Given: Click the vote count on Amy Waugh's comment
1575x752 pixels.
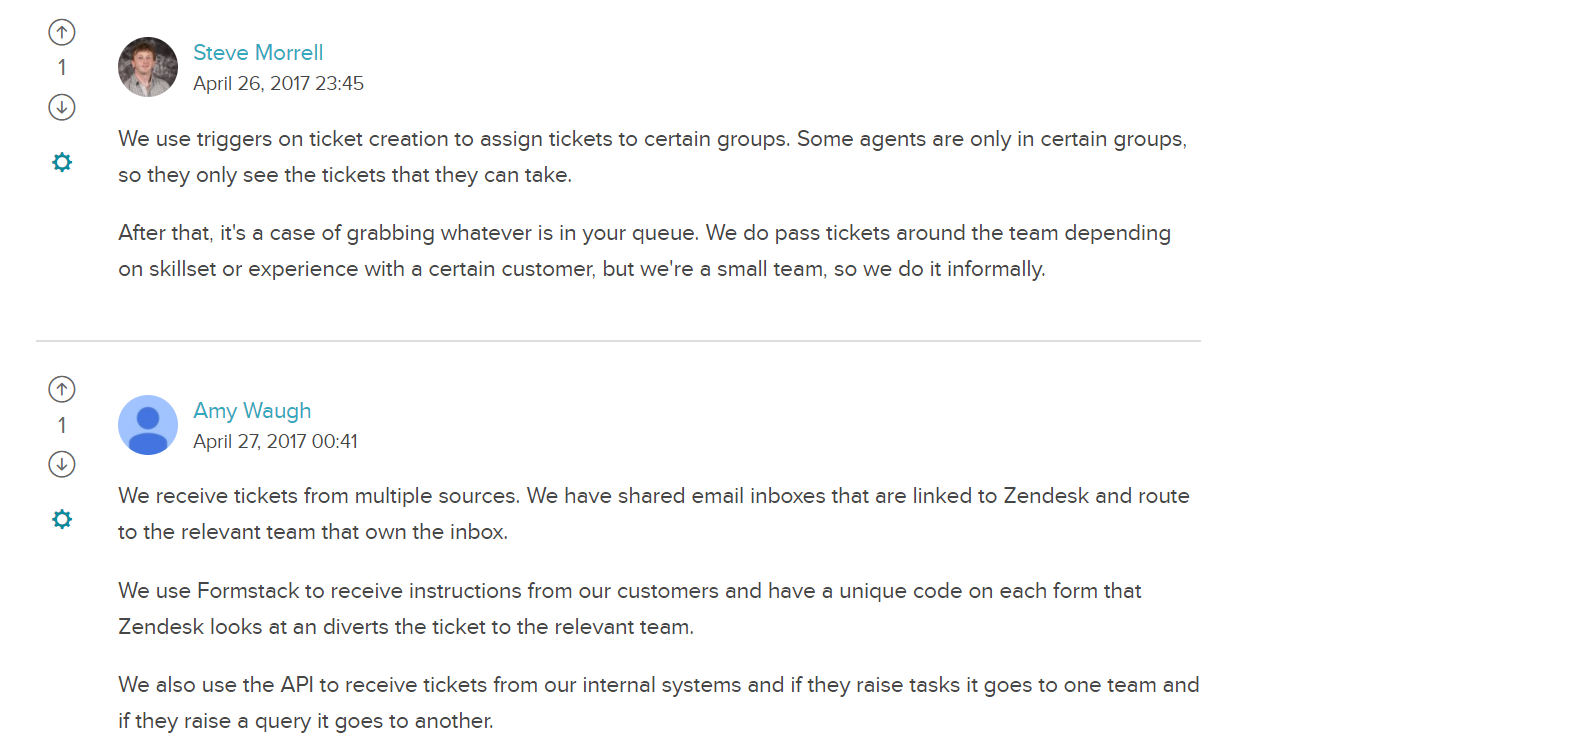Looking at the screenshot, I should click(62, 425).
